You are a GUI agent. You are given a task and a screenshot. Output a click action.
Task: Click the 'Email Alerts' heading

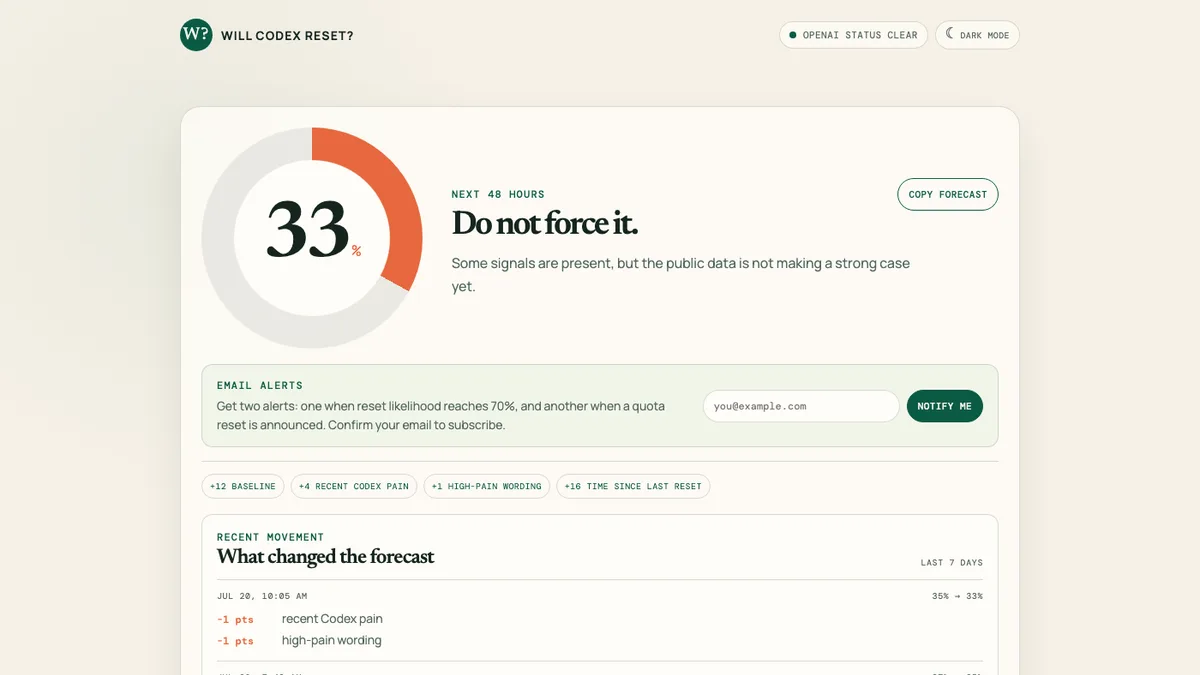(260, 385)
